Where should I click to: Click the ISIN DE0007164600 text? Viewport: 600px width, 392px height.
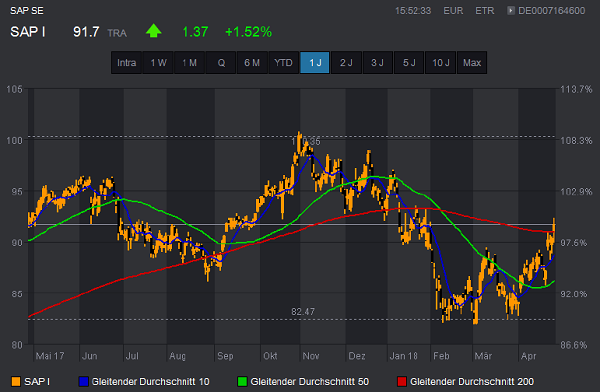[x=551, y=11]
